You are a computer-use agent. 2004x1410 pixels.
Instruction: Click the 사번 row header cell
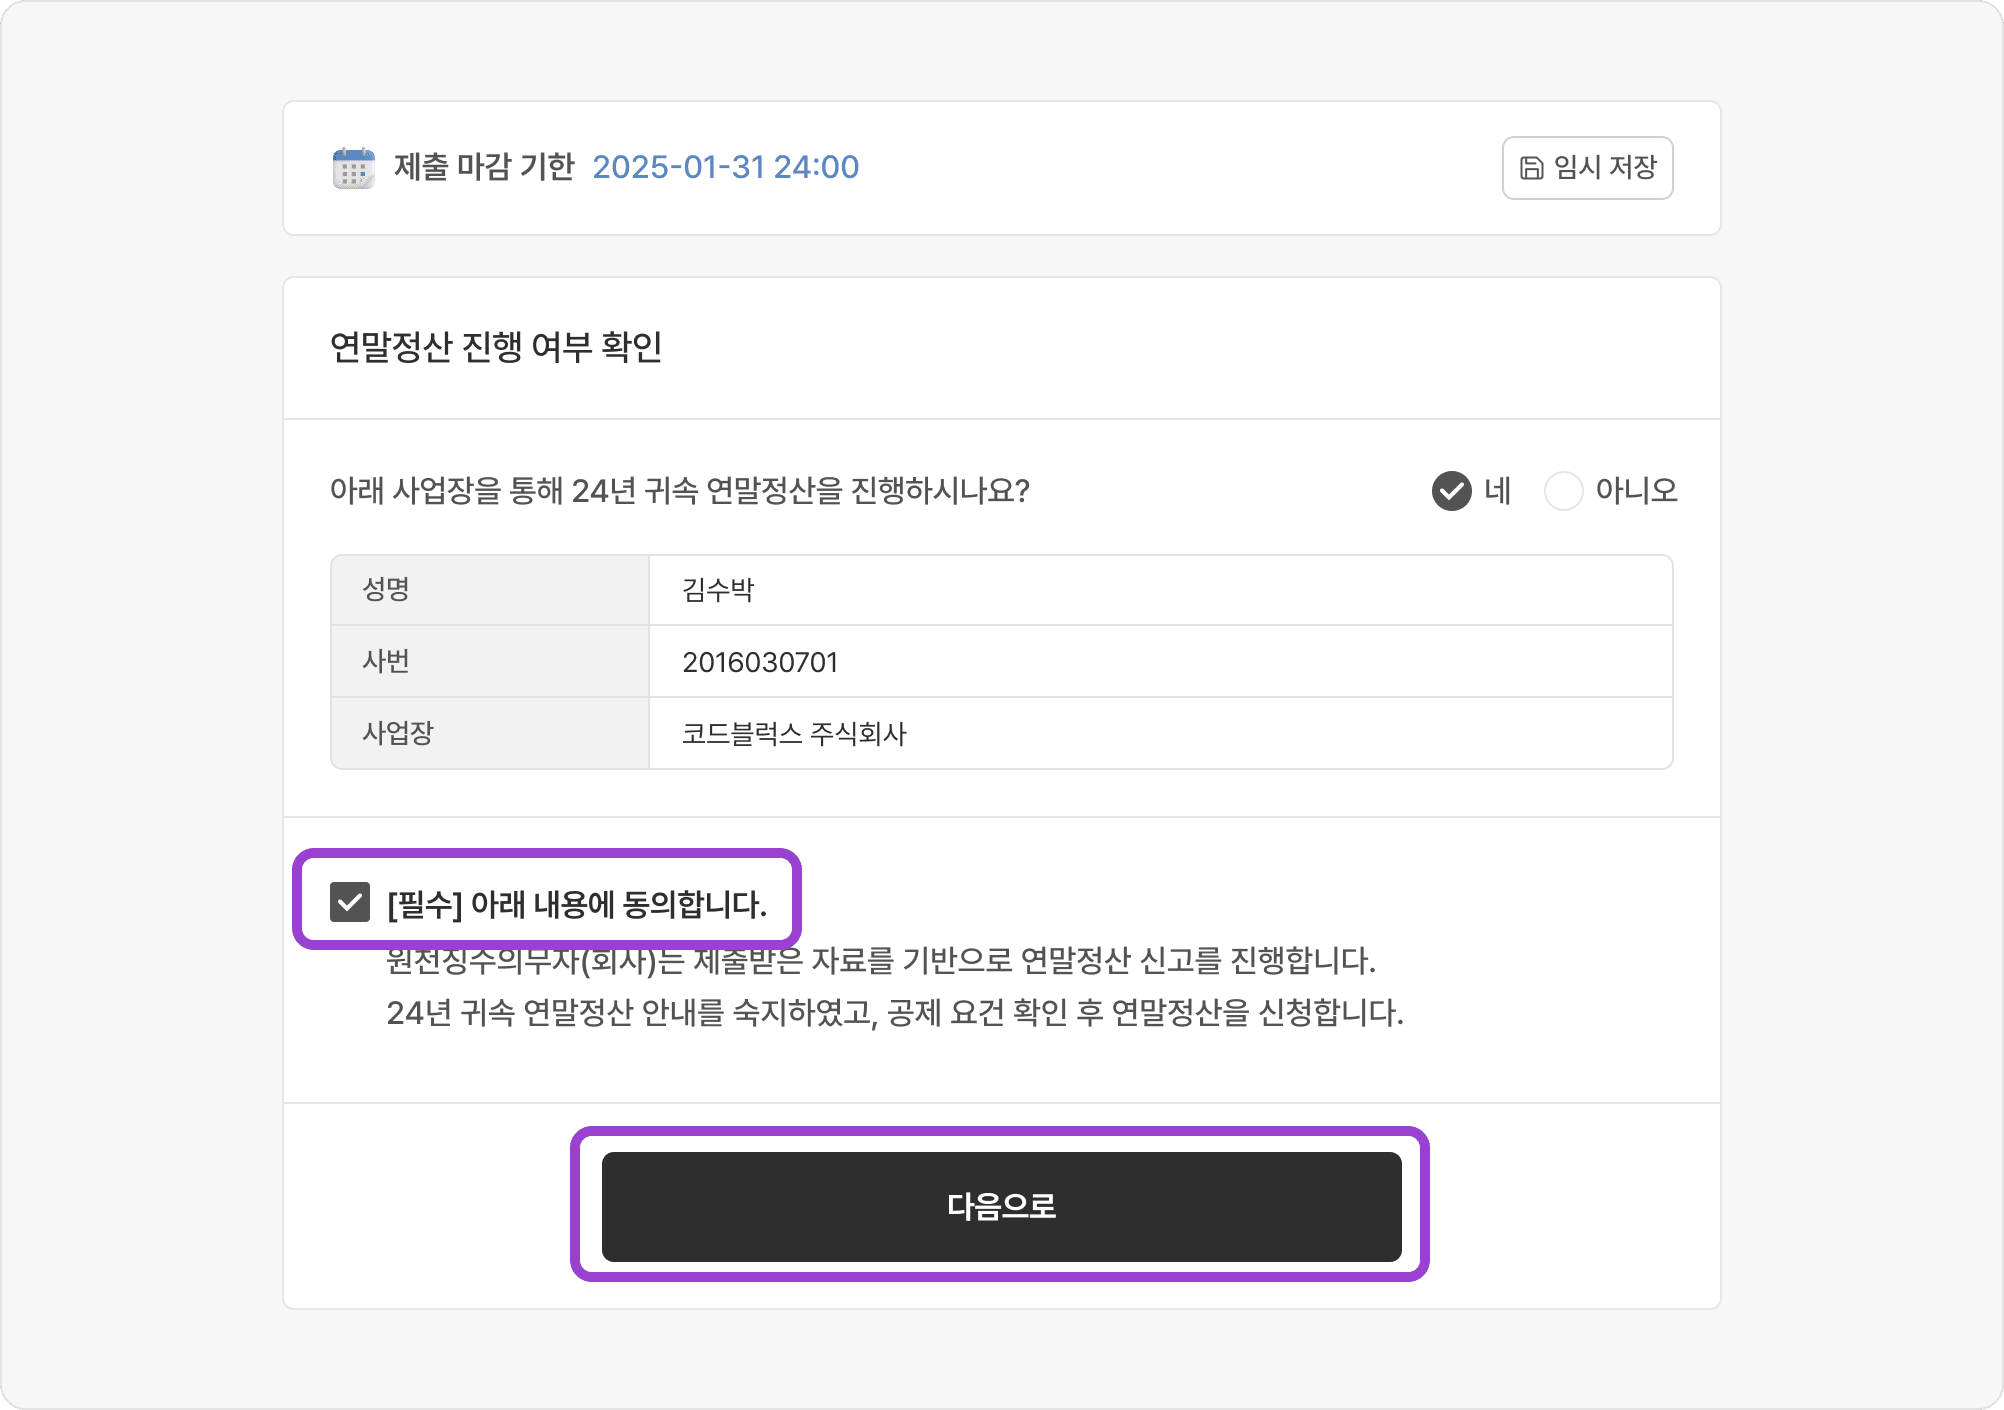[x=490, y=662]
